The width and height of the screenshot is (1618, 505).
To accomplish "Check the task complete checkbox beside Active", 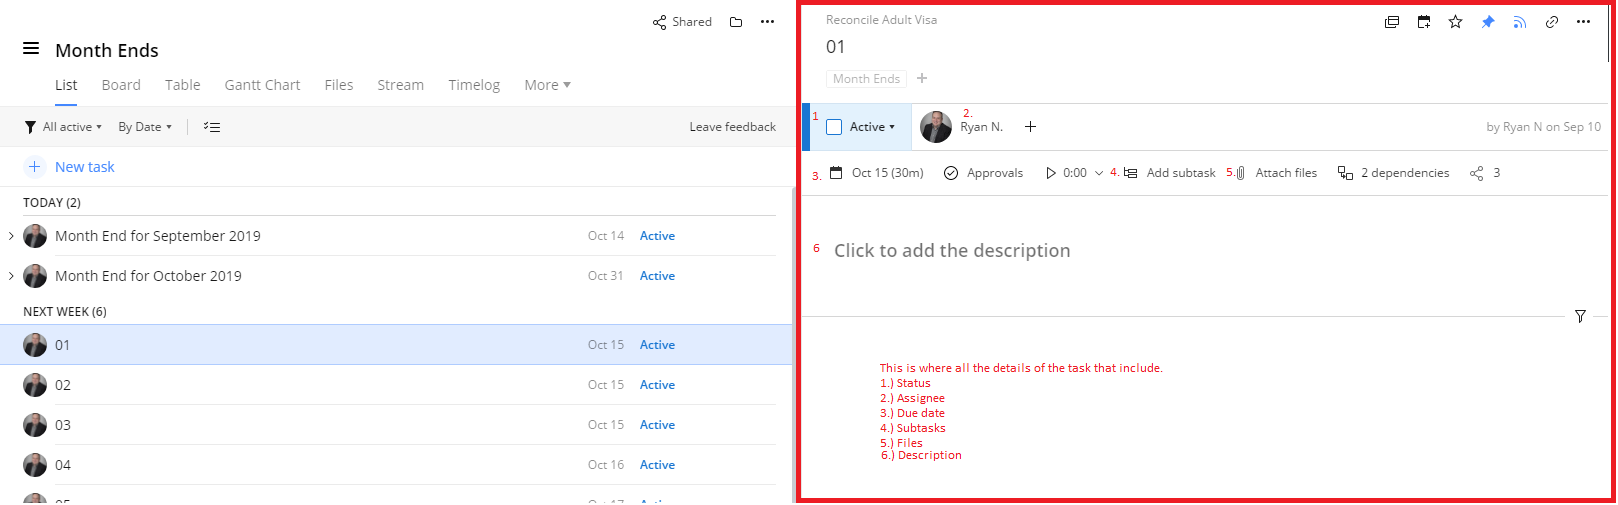I will tap(834, 127).
